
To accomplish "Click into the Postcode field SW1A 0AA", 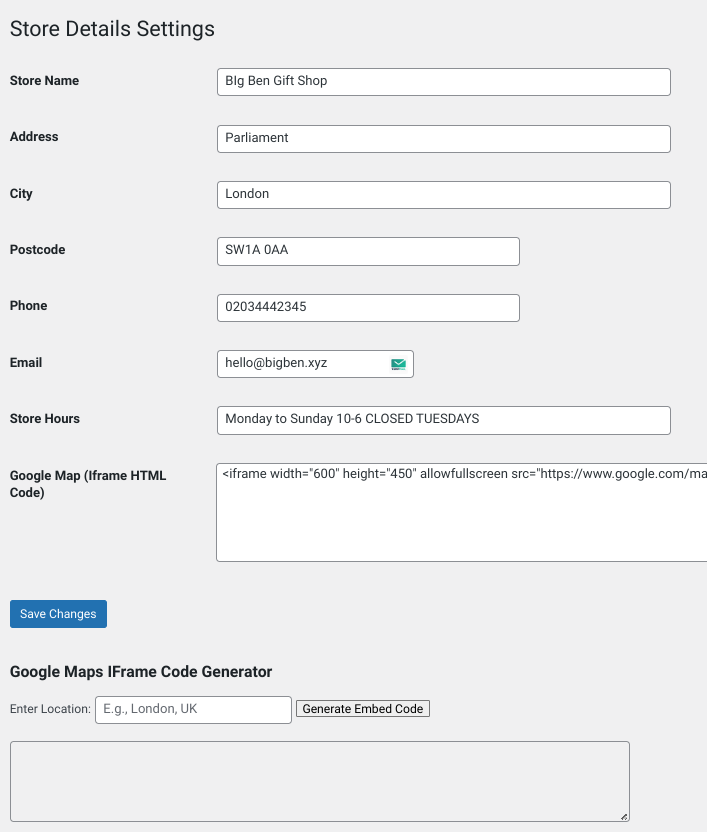I will coord(368,251).
